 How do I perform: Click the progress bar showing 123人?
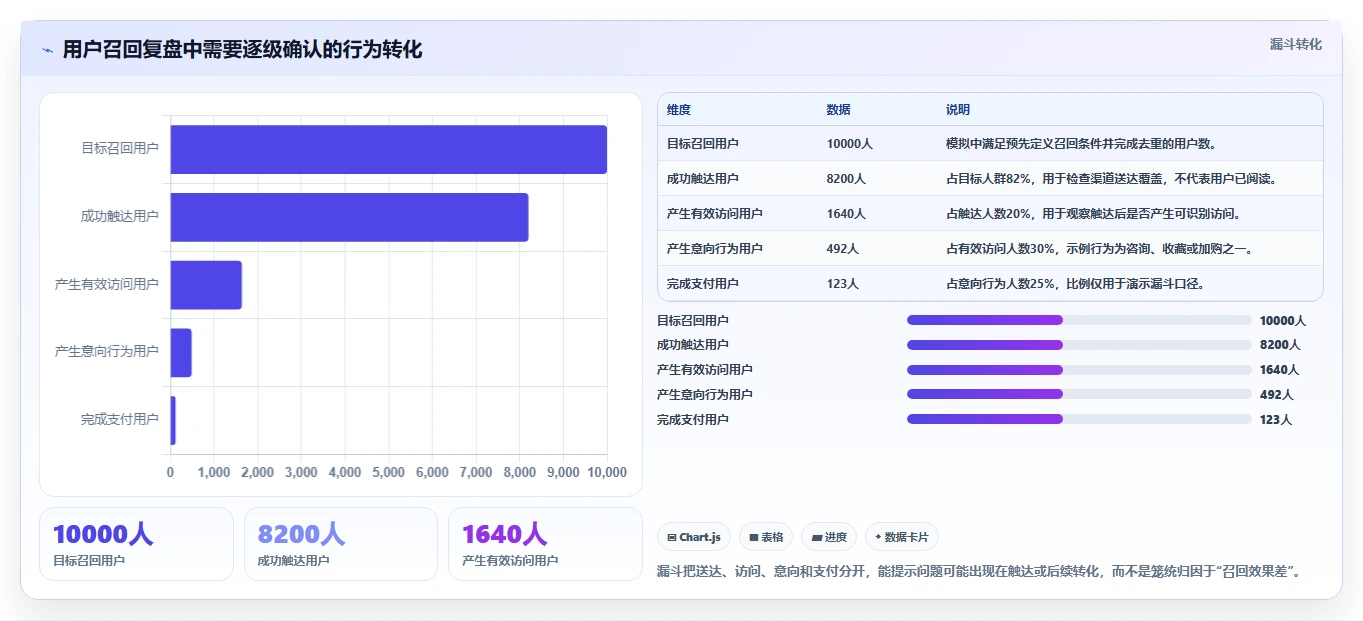(1079, 419)
